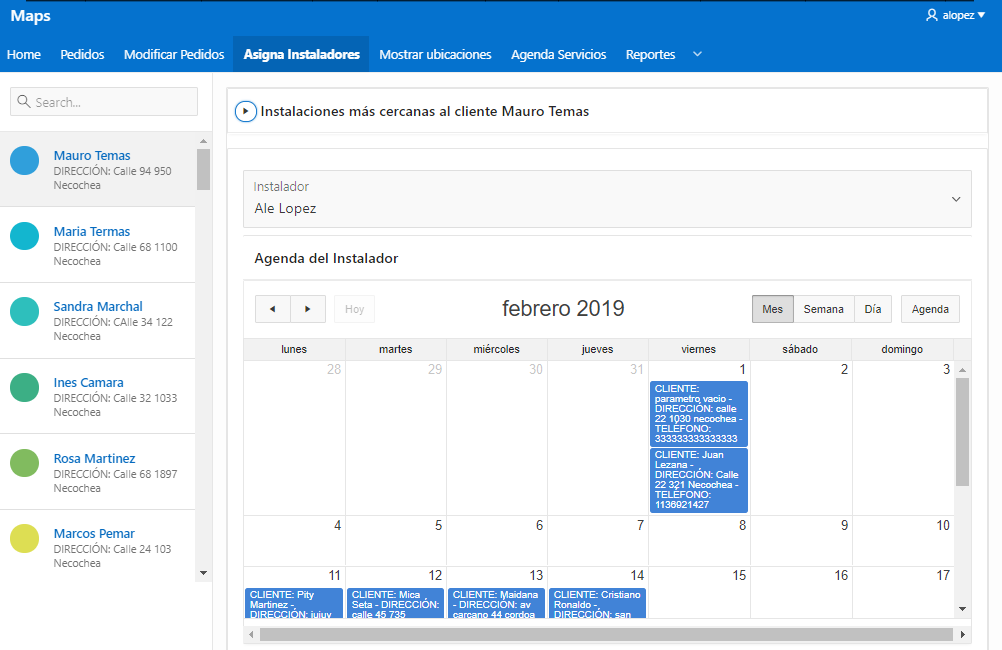Screen dimensions: 1002x650
Task: Expand the navigation overflow chevron next to Reportes
Action: [697, 54]
